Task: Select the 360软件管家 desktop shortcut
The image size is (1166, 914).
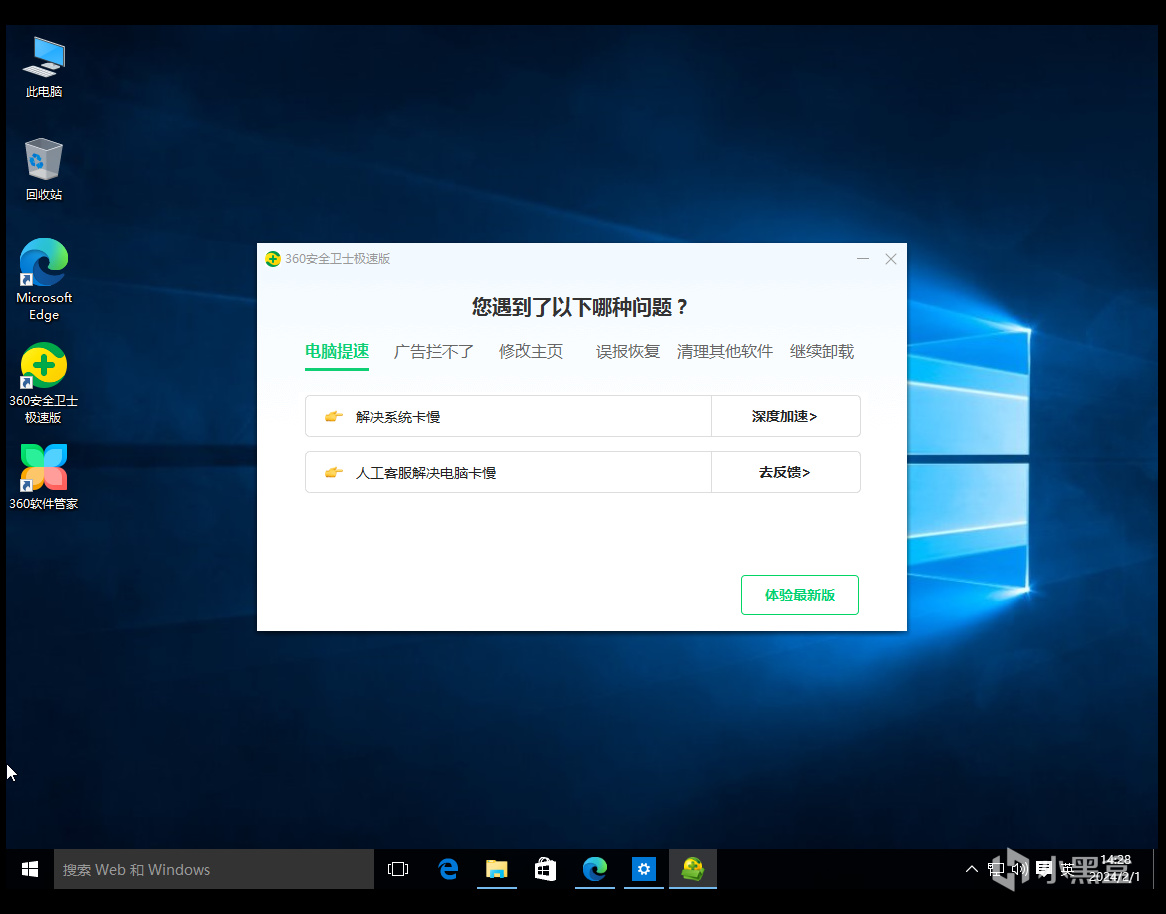Action: (44, 477)
